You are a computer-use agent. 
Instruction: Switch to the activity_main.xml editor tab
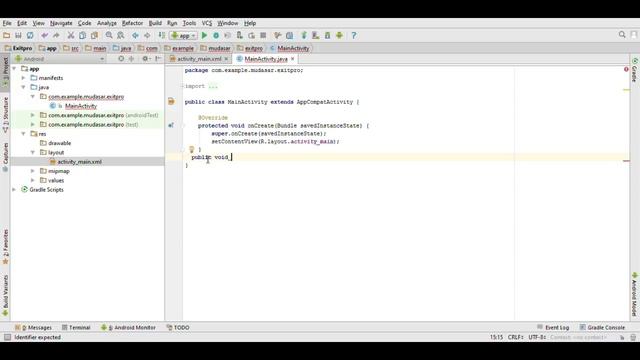(199, 59)
